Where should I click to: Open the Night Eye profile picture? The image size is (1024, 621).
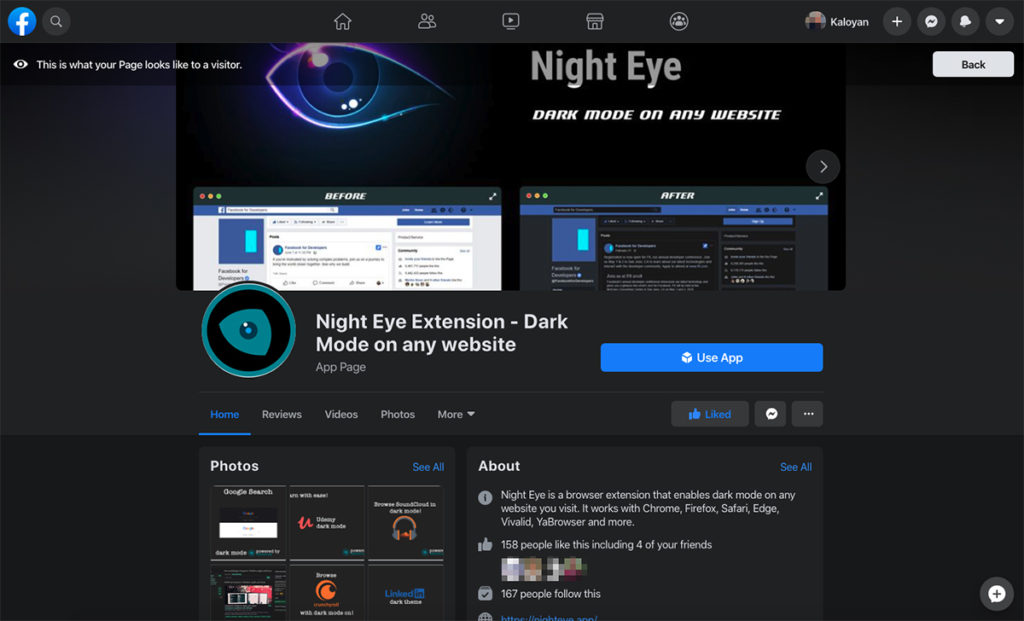pyautogui.click(x=248, y=330)
